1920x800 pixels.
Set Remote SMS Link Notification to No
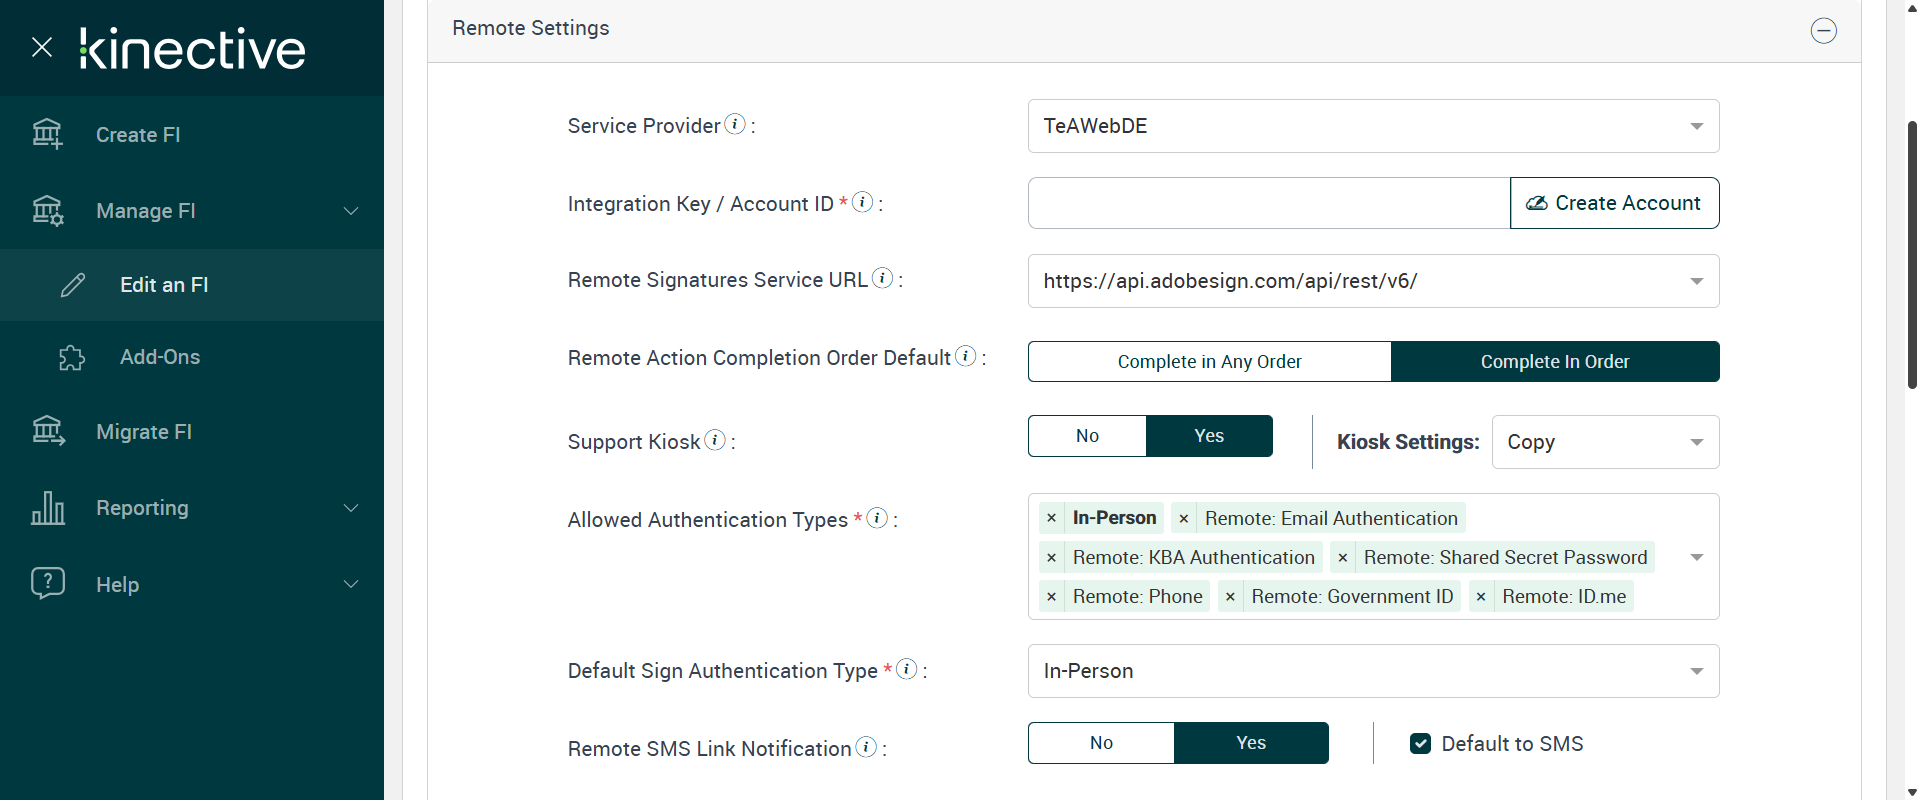(x=1101, y=743)
